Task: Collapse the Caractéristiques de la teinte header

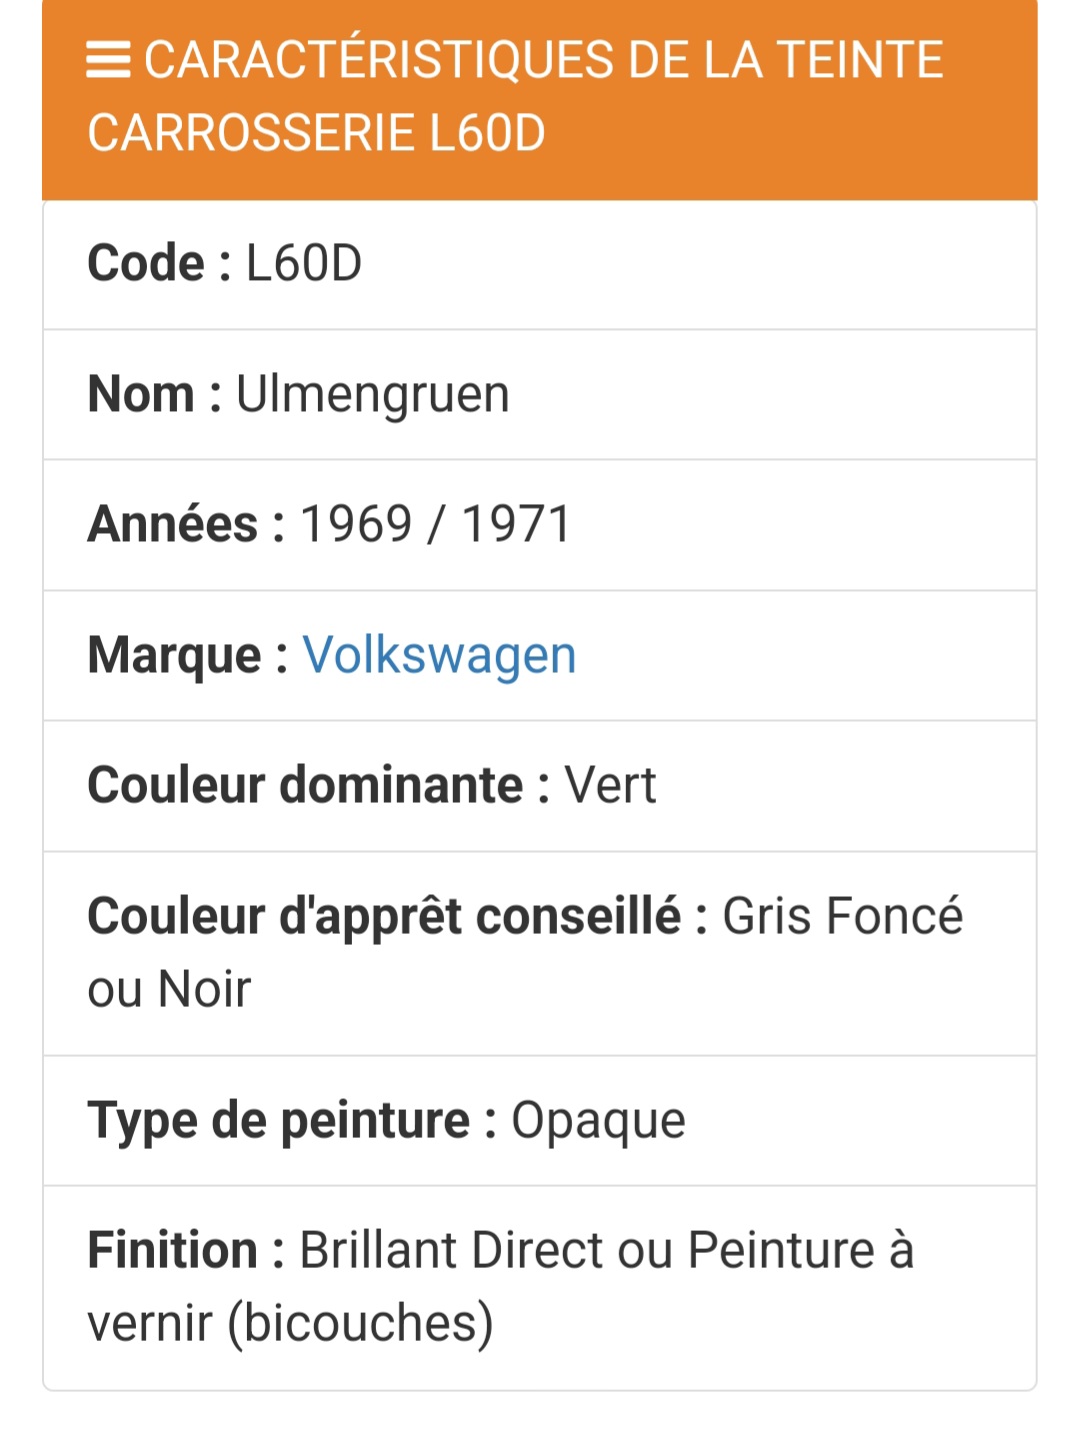Action: 539,100
